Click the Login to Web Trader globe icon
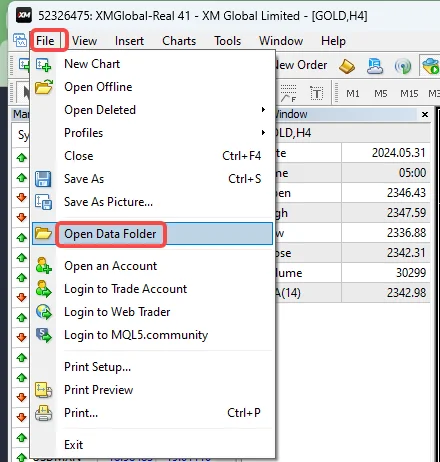The image size is (440, 462). pyautogui.click(x=44, y=312)
